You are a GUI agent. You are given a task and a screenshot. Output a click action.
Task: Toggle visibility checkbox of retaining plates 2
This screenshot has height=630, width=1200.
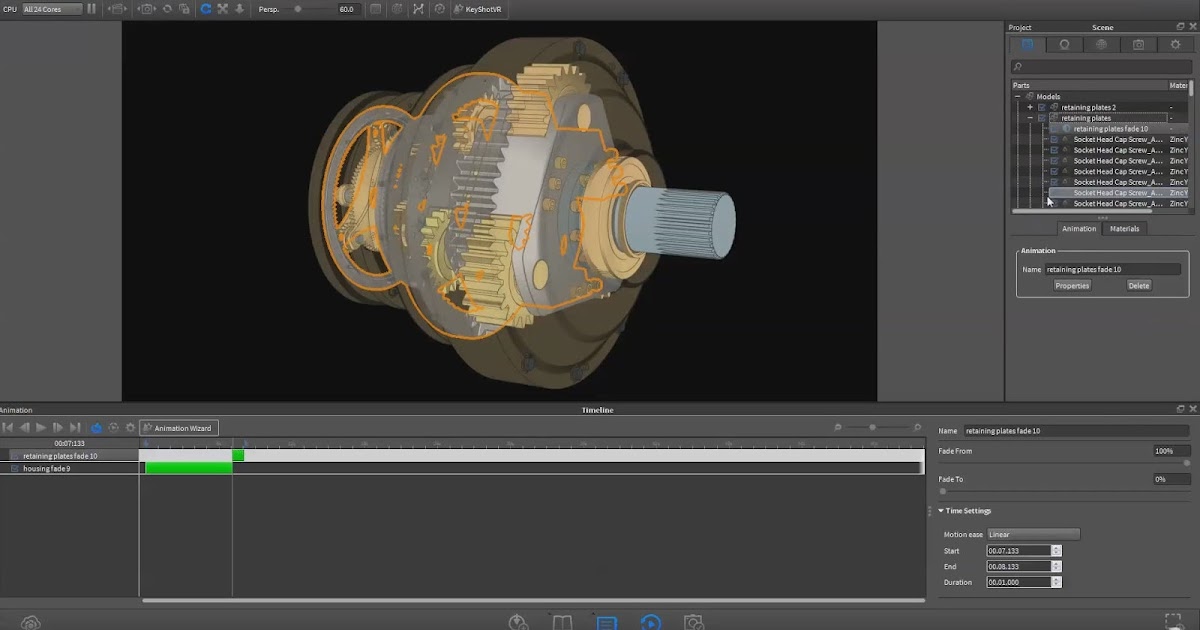coord(1042,107)
